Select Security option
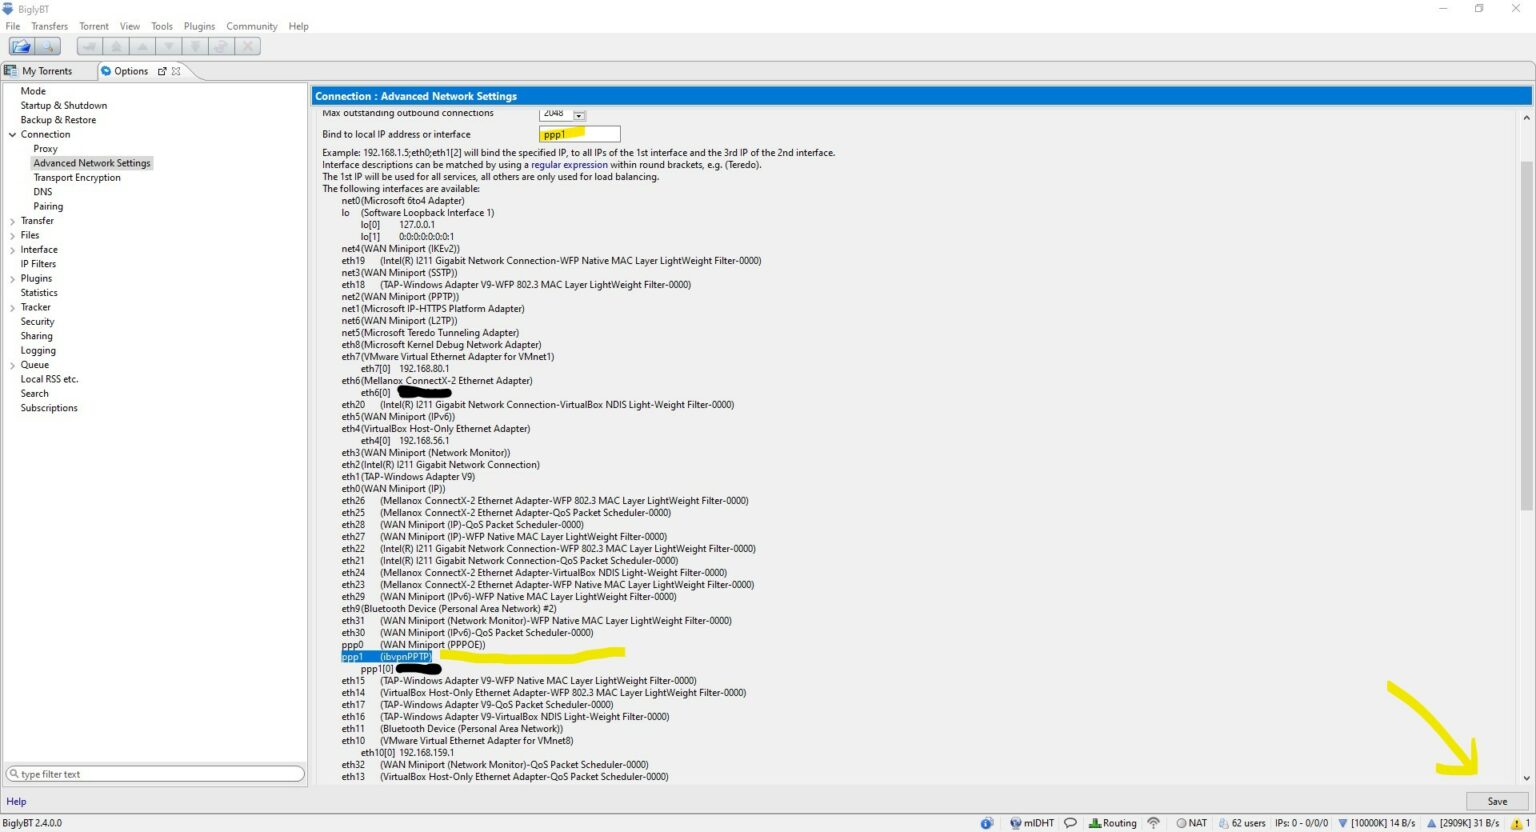The image size is (1536, 832). pyautogui.click(x=37, y=322)
